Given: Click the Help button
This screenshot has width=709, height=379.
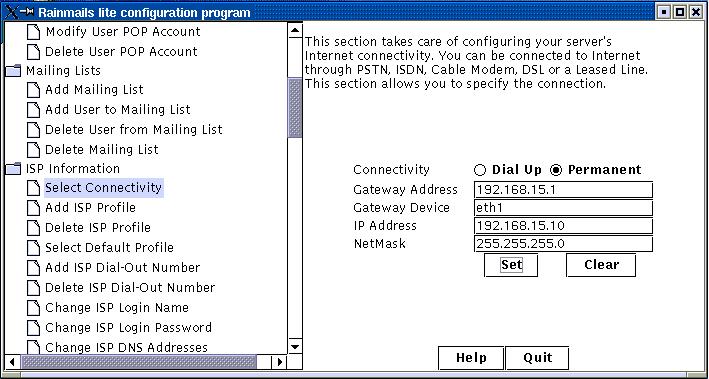Looking at the screenshot, I should 471,358.
